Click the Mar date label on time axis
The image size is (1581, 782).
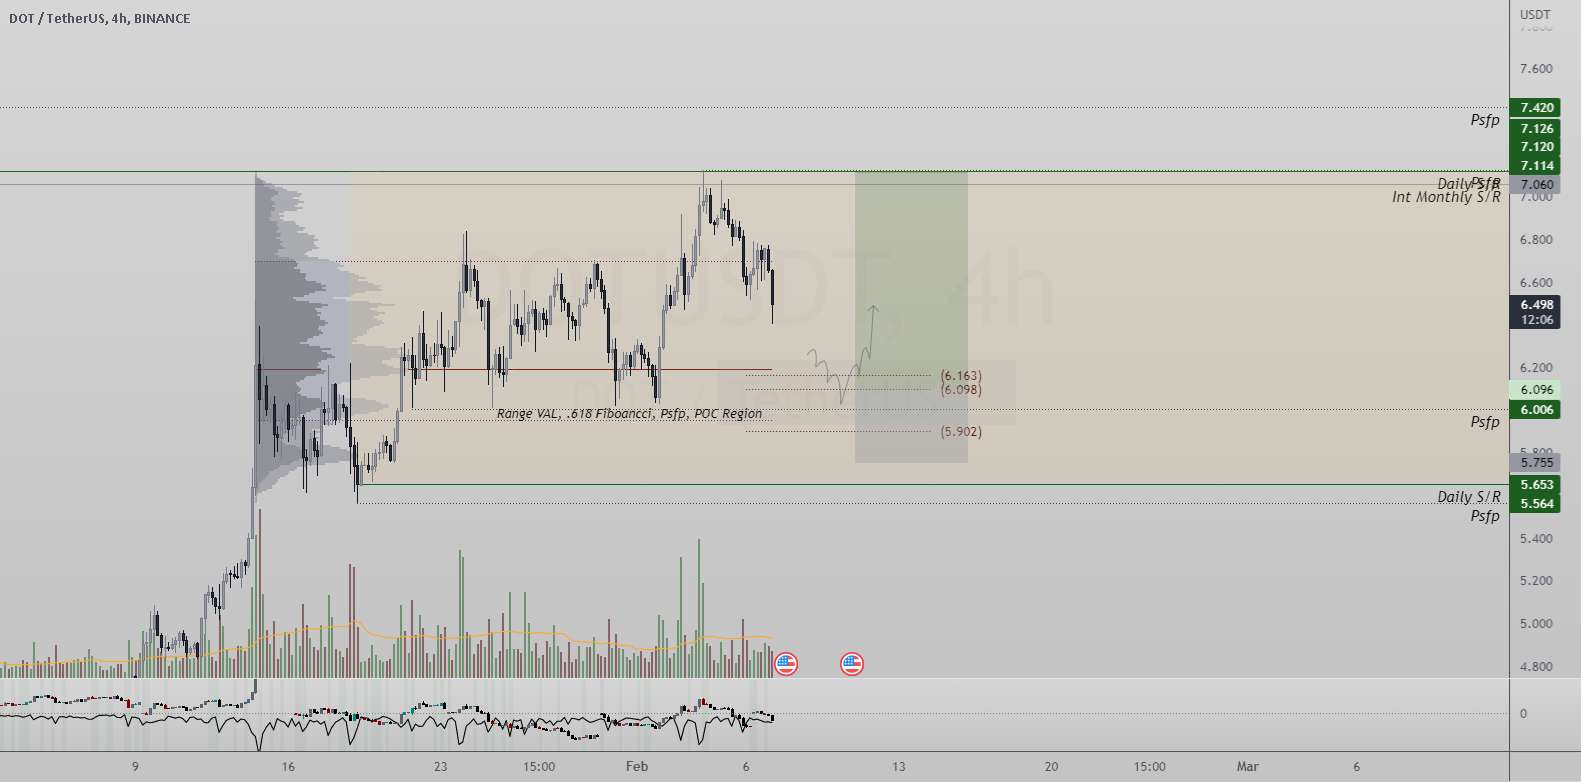tap(1247, 767)
